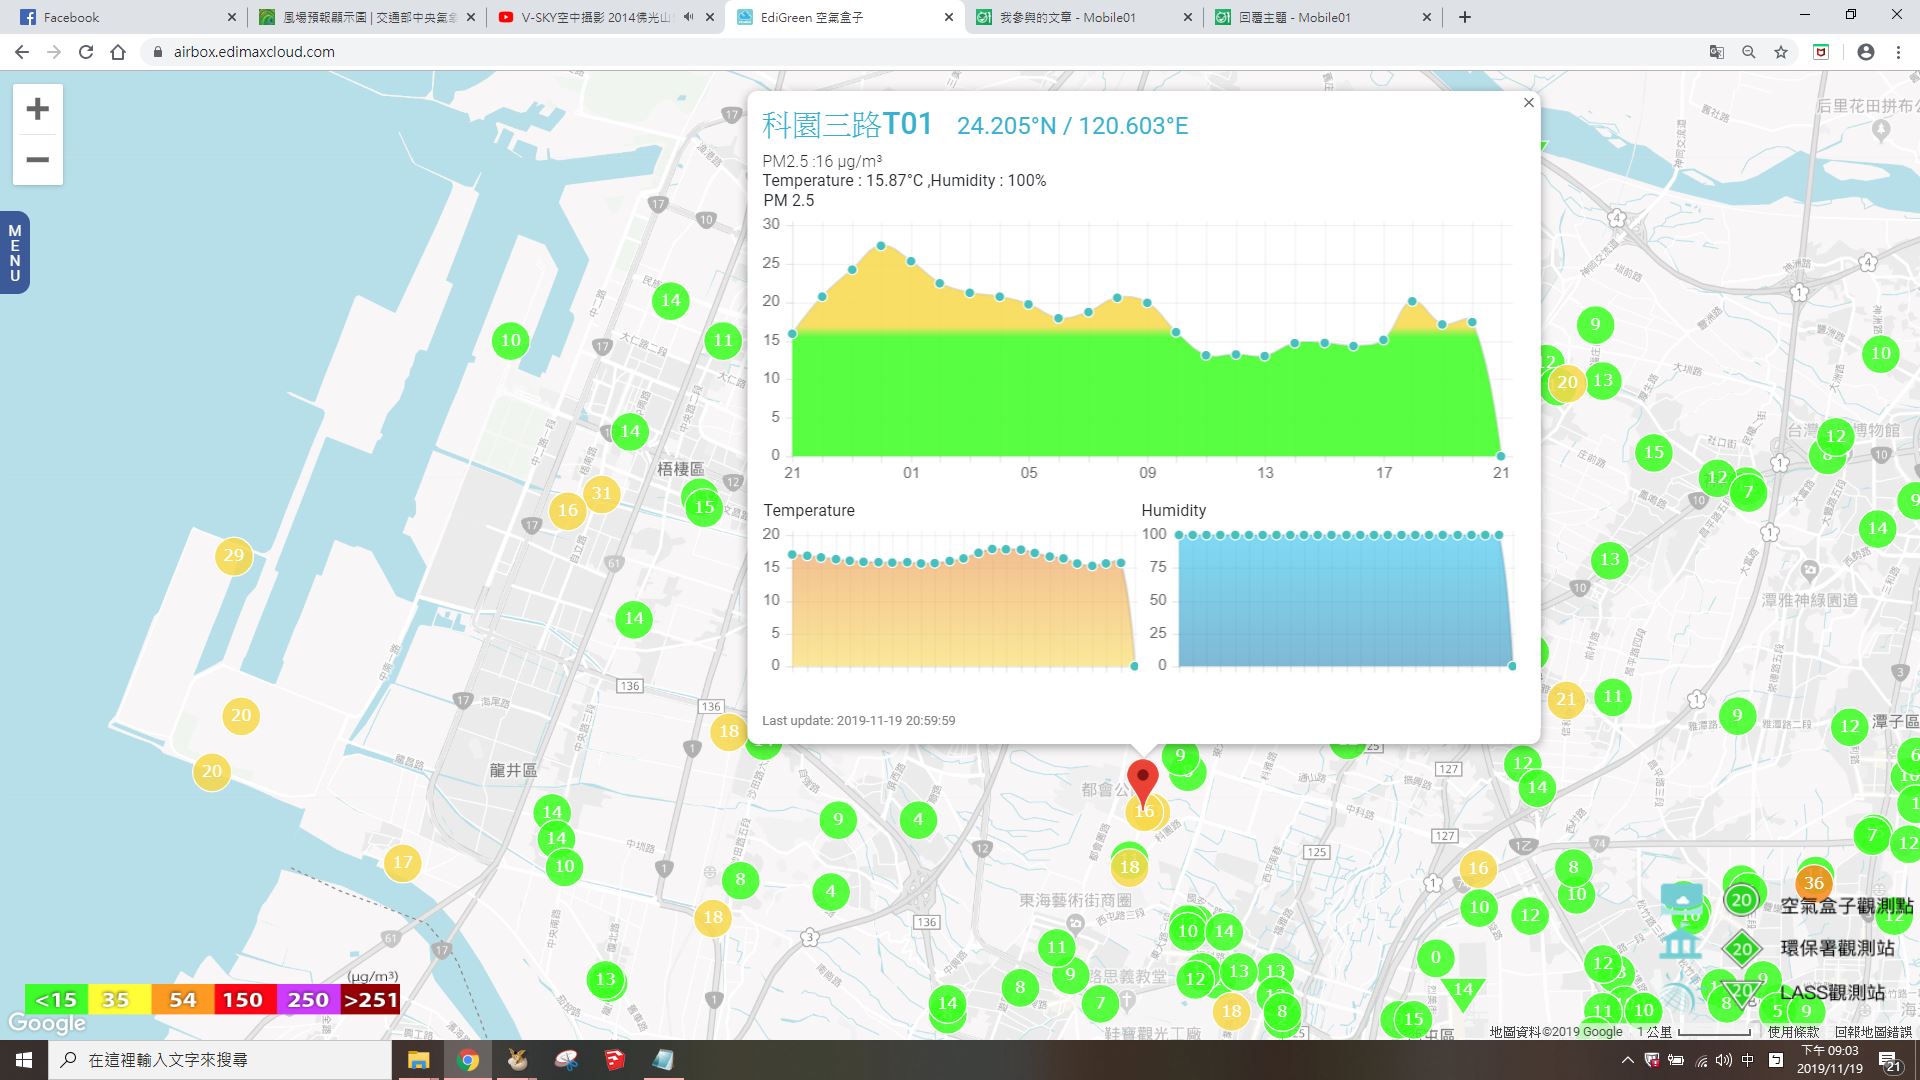This screenshot has height=1080, width=1920.
Task: Click 回報地圖錯誤 report map error link
Action: [x=1872, y=1032]
